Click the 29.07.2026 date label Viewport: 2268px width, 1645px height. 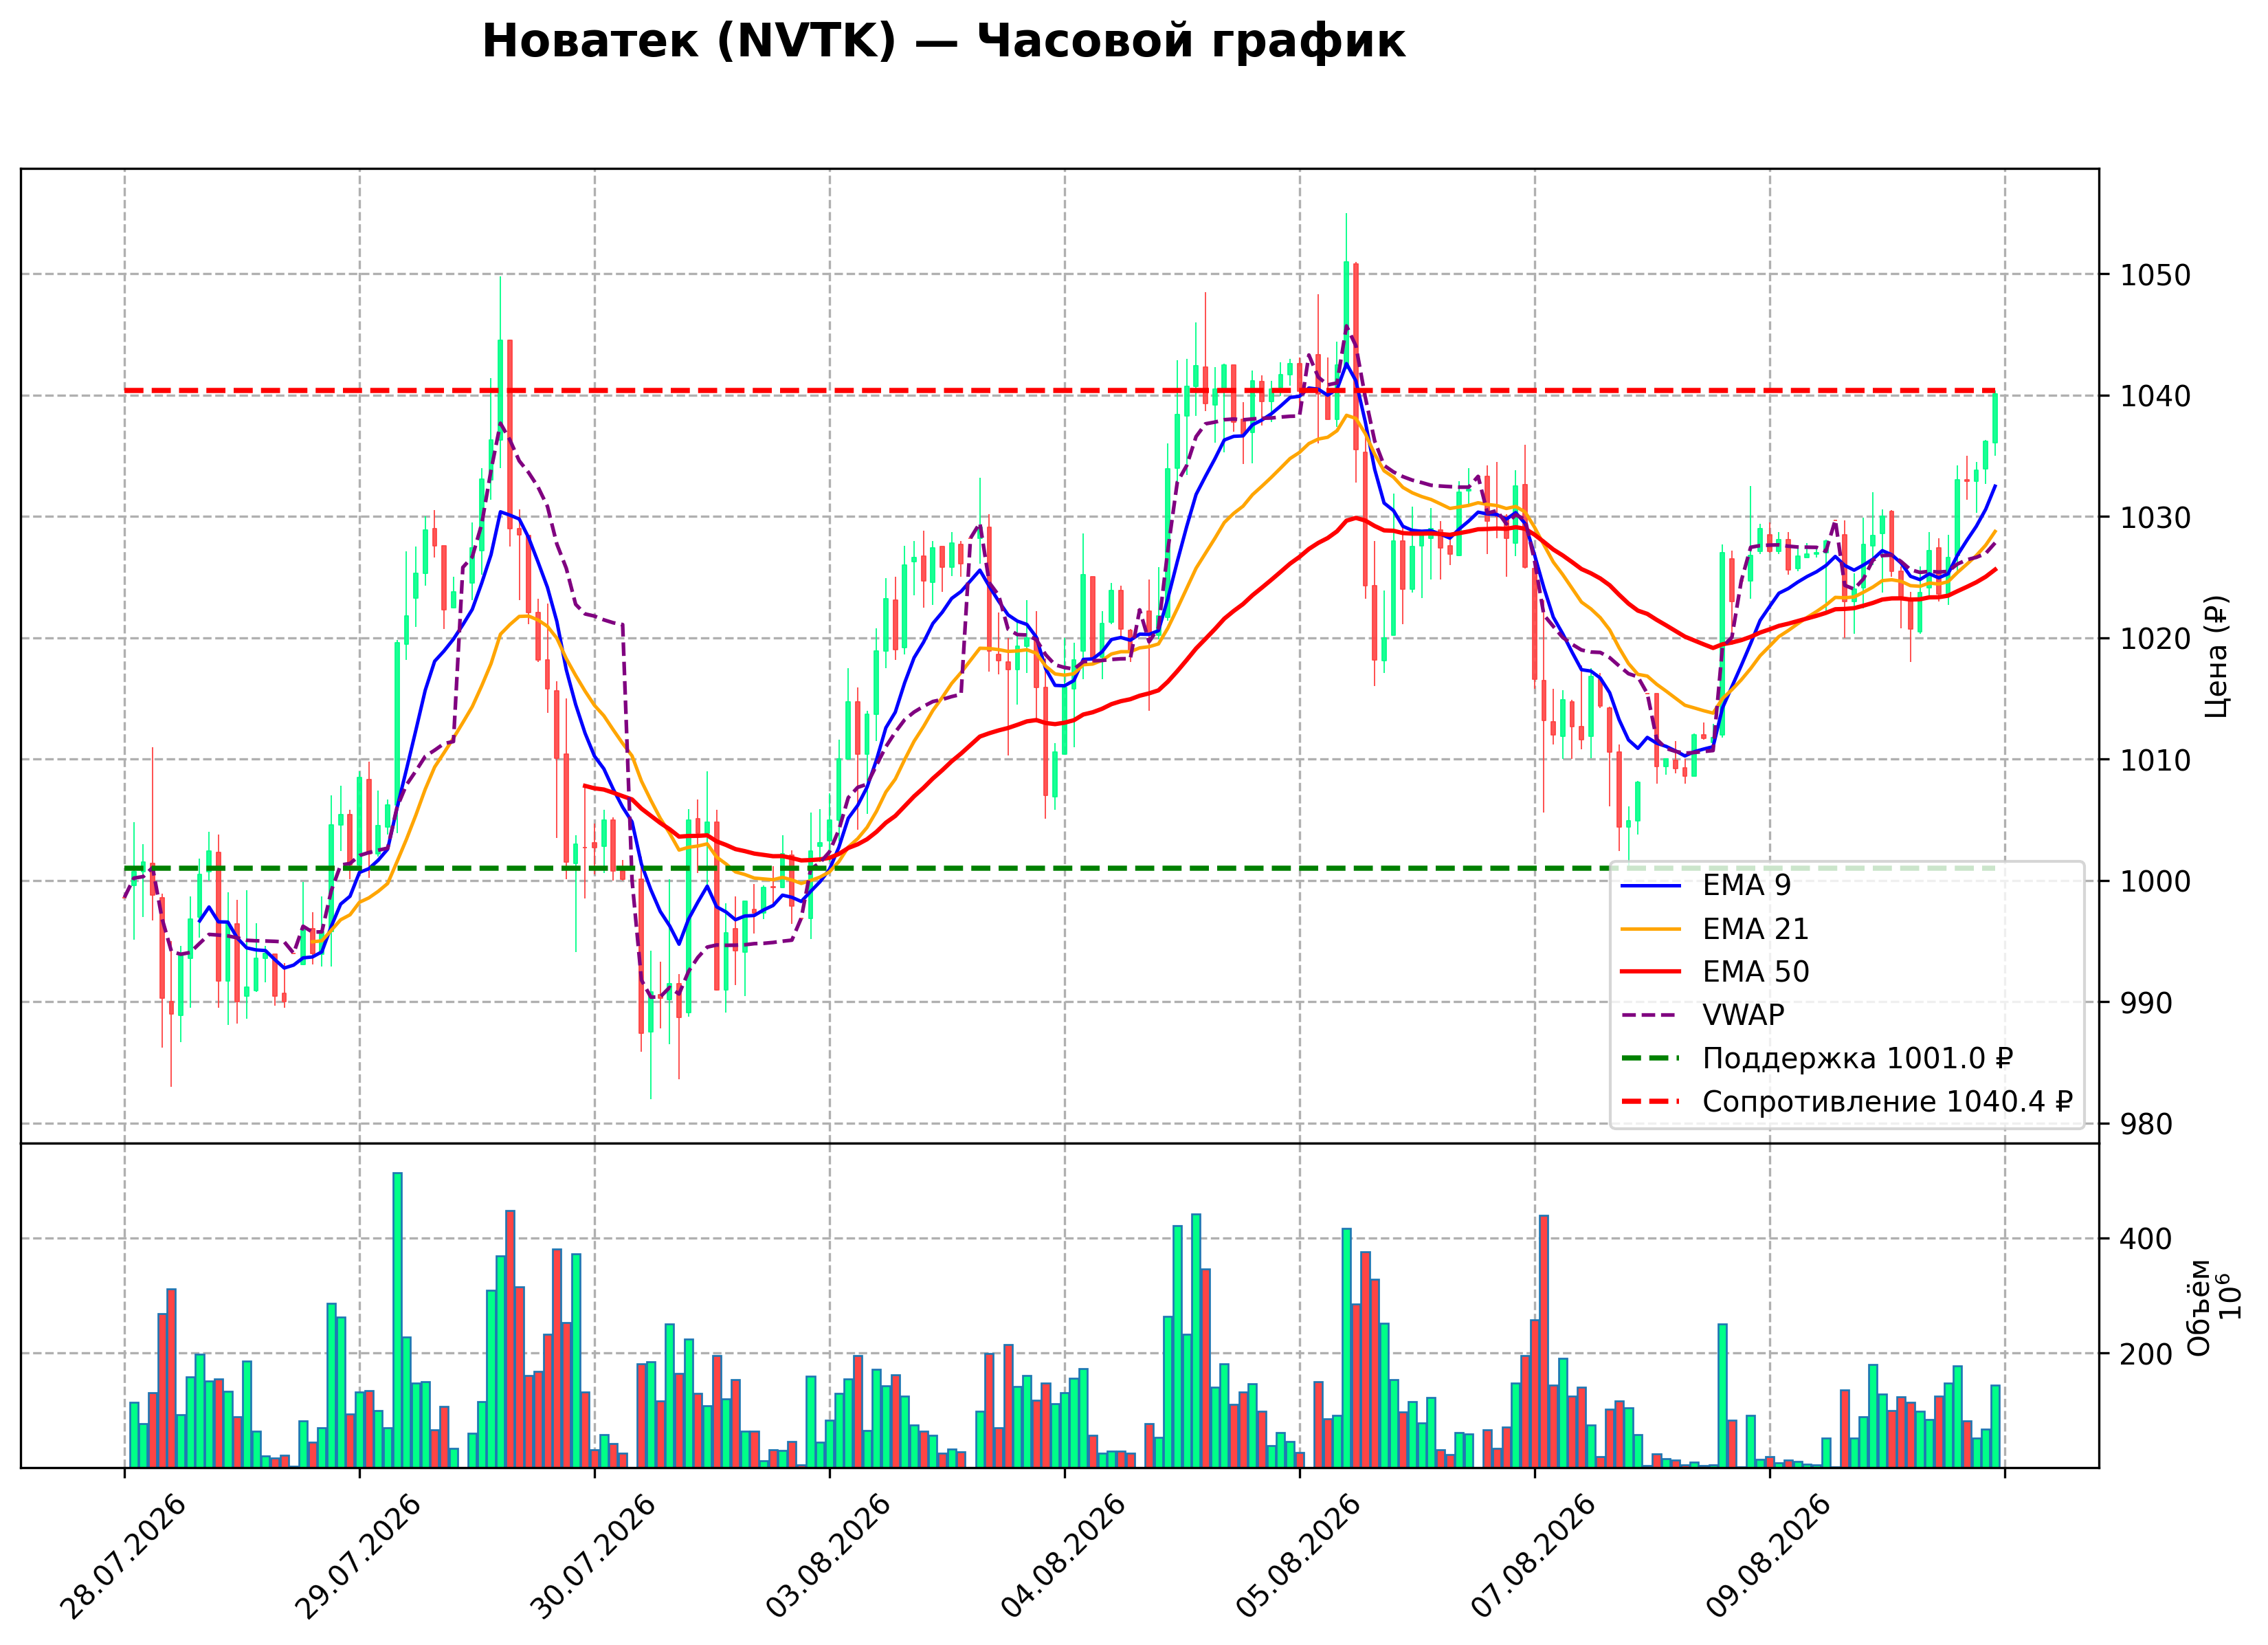click(x=358, y=1557)
